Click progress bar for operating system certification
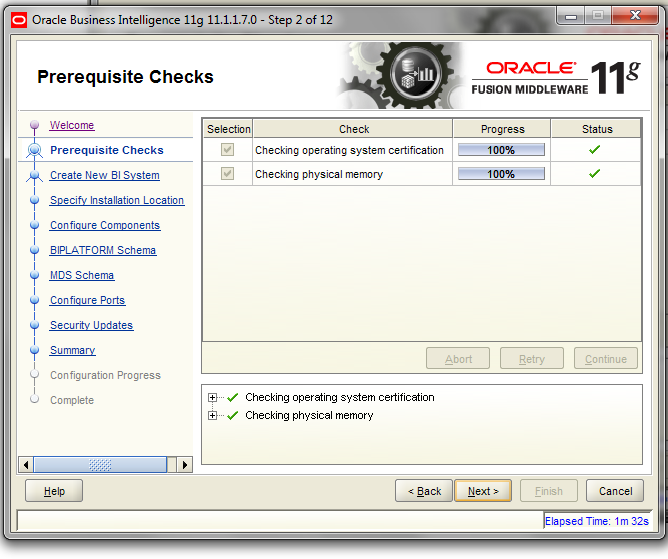The width and height of the screenshot is (668, 559). [x=501, y=150]
